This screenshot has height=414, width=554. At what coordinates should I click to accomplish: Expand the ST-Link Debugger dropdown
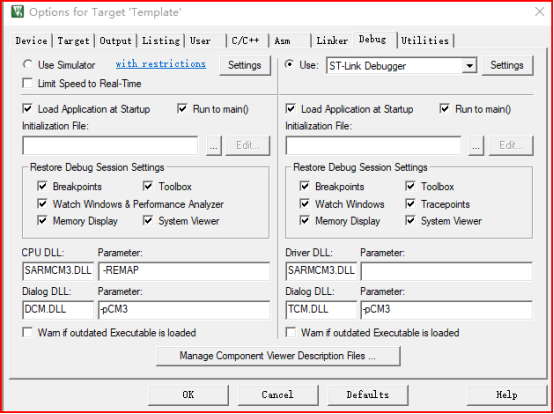click(x=469, y=66)
